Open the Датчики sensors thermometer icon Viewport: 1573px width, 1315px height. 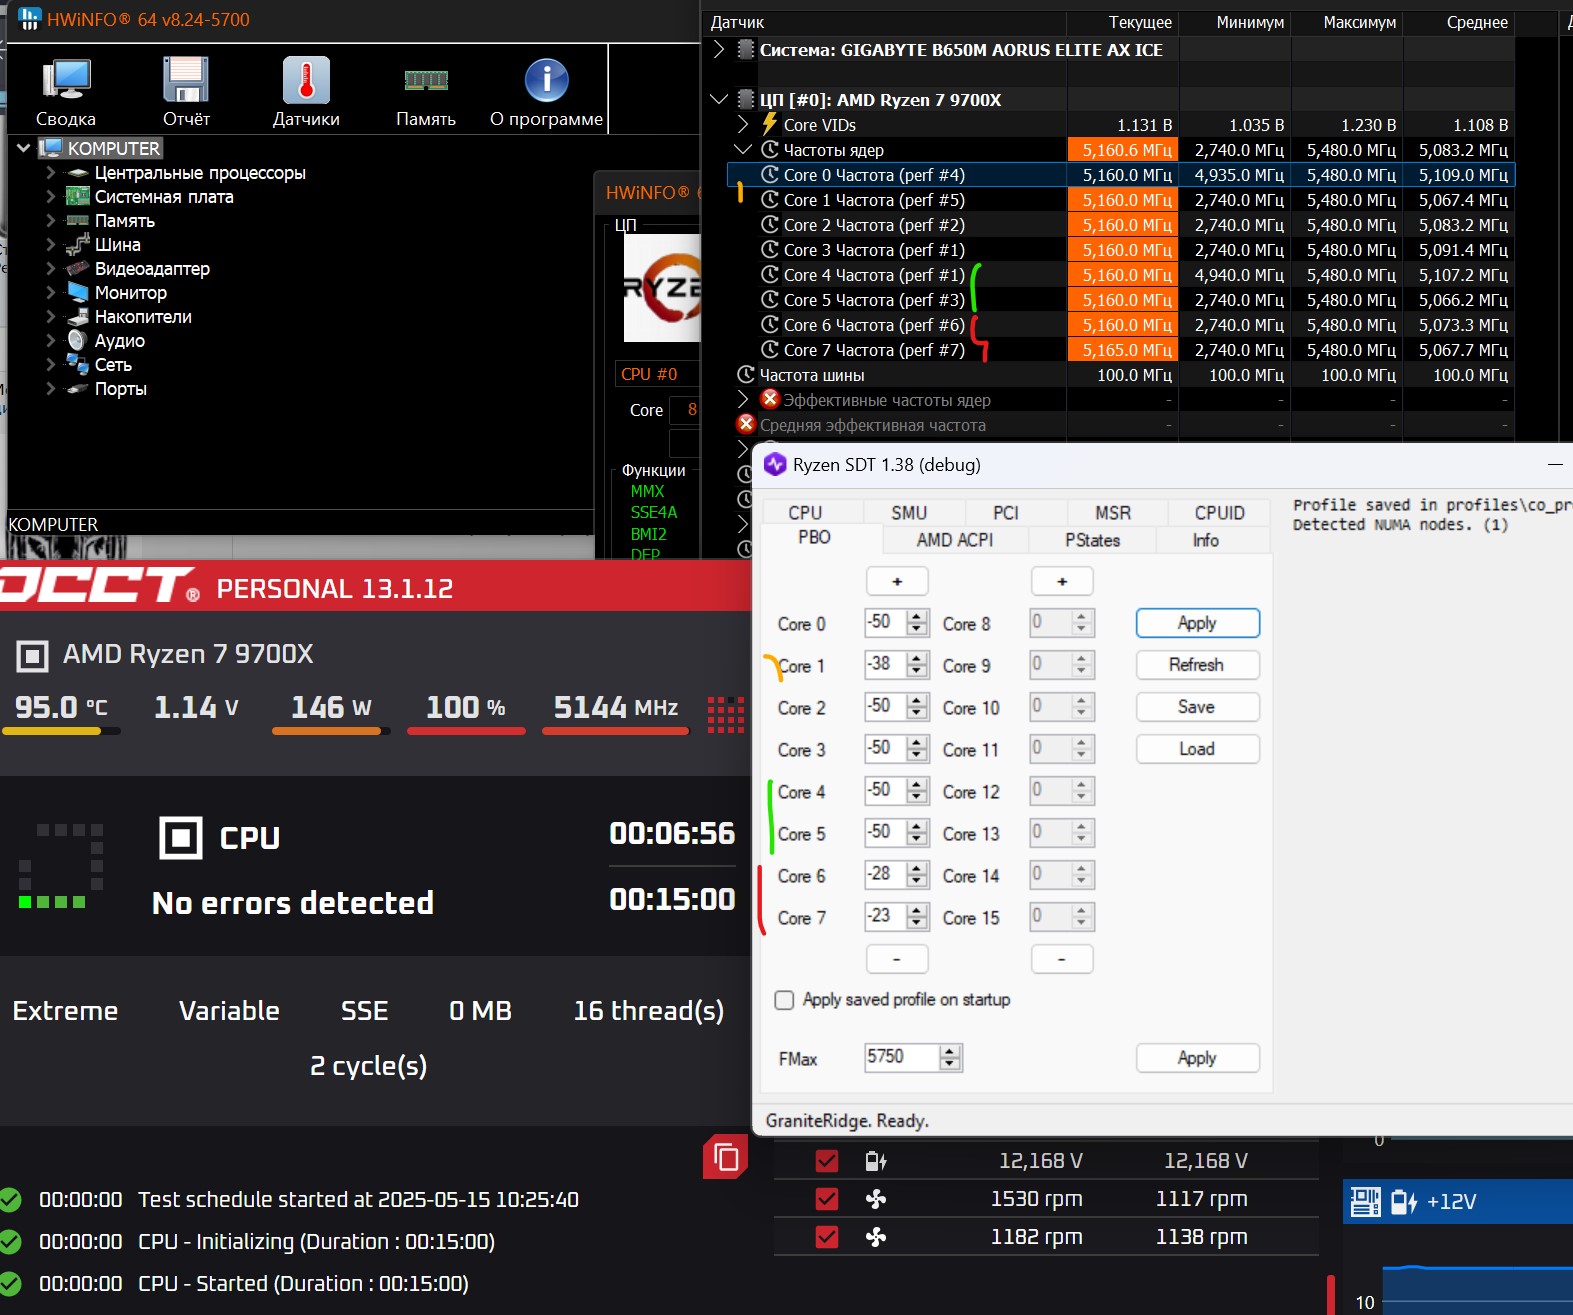pos(306,80)
